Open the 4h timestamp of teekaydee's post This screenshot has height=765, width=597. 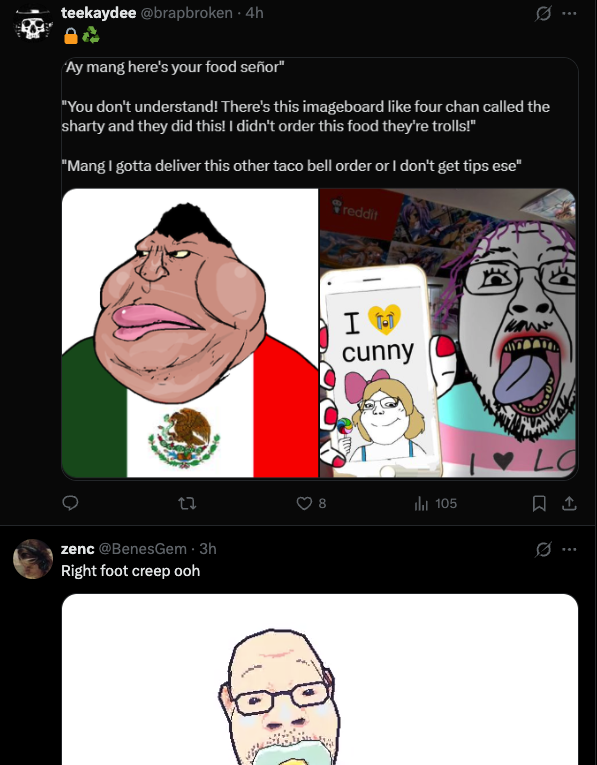(254, 13)
